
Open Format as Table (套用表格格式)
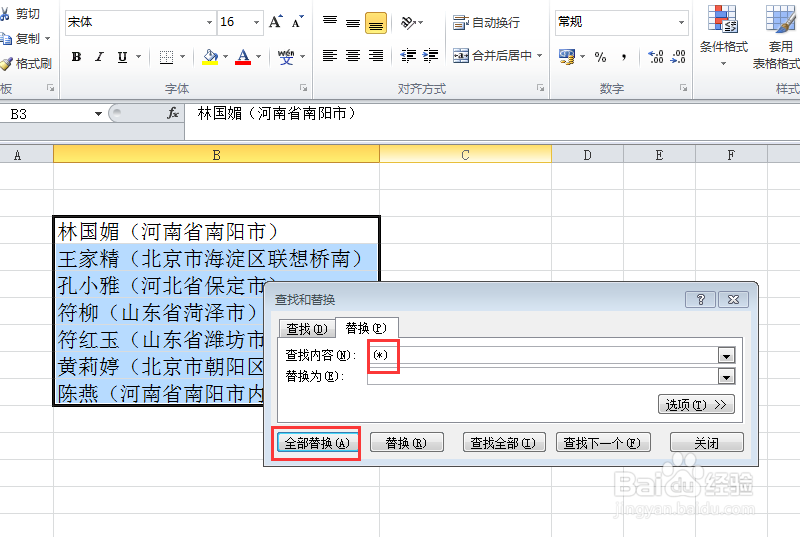click(x=778, y=37)
